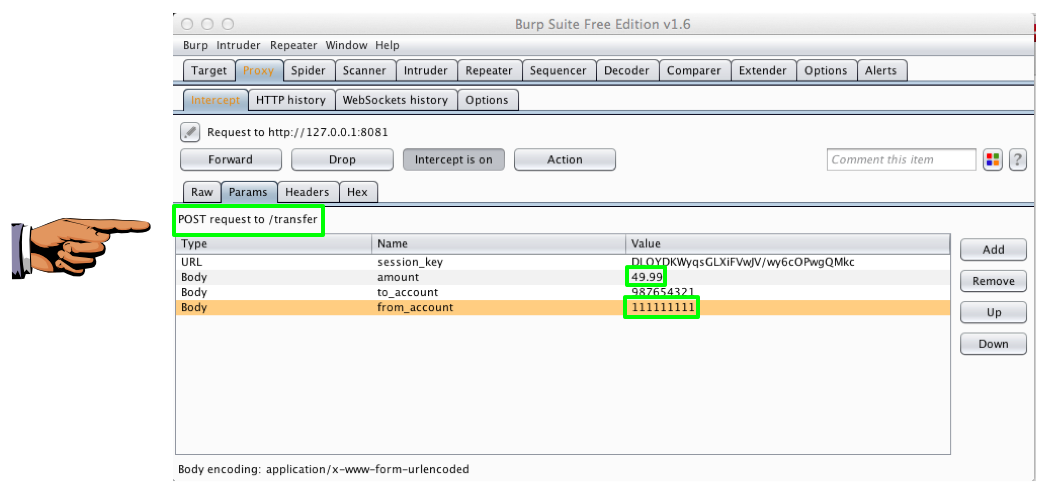Open the Extender tab
1045x492 pixels.
tap(763, 70)
